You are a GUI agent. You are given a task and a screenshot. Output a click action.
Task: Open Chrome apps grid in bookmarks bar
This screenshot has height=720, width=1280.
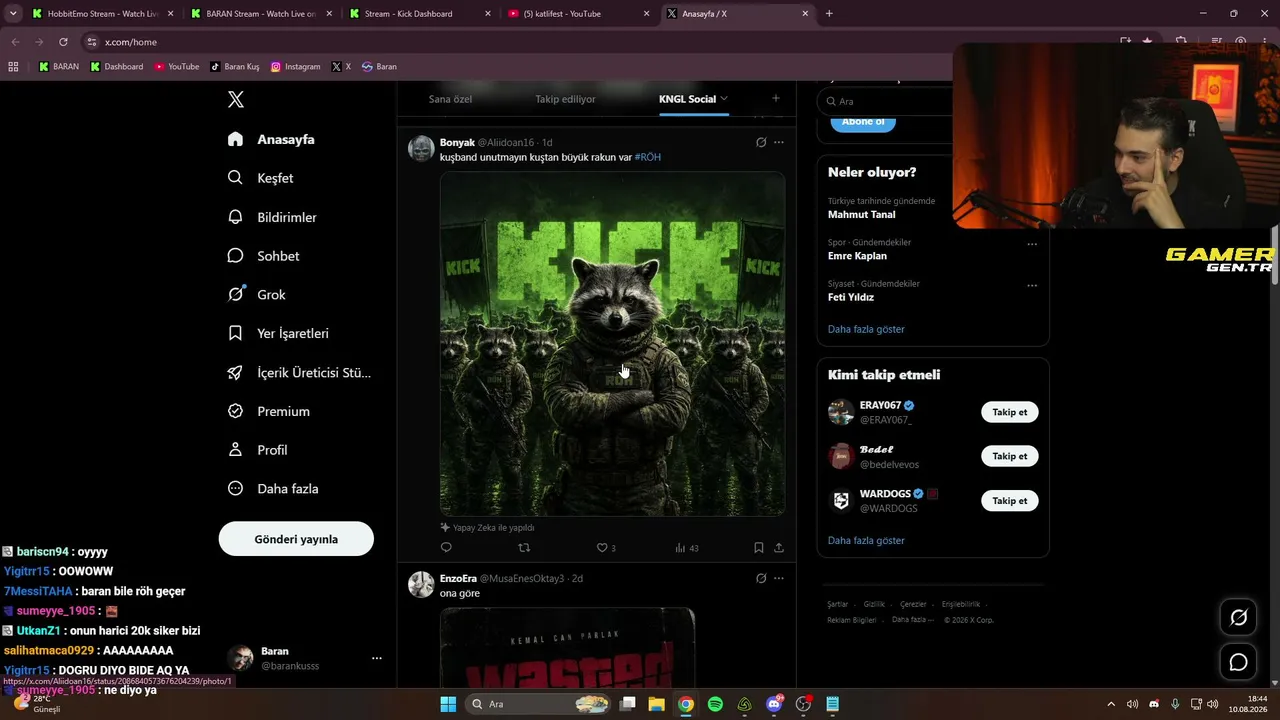[13, 67]
